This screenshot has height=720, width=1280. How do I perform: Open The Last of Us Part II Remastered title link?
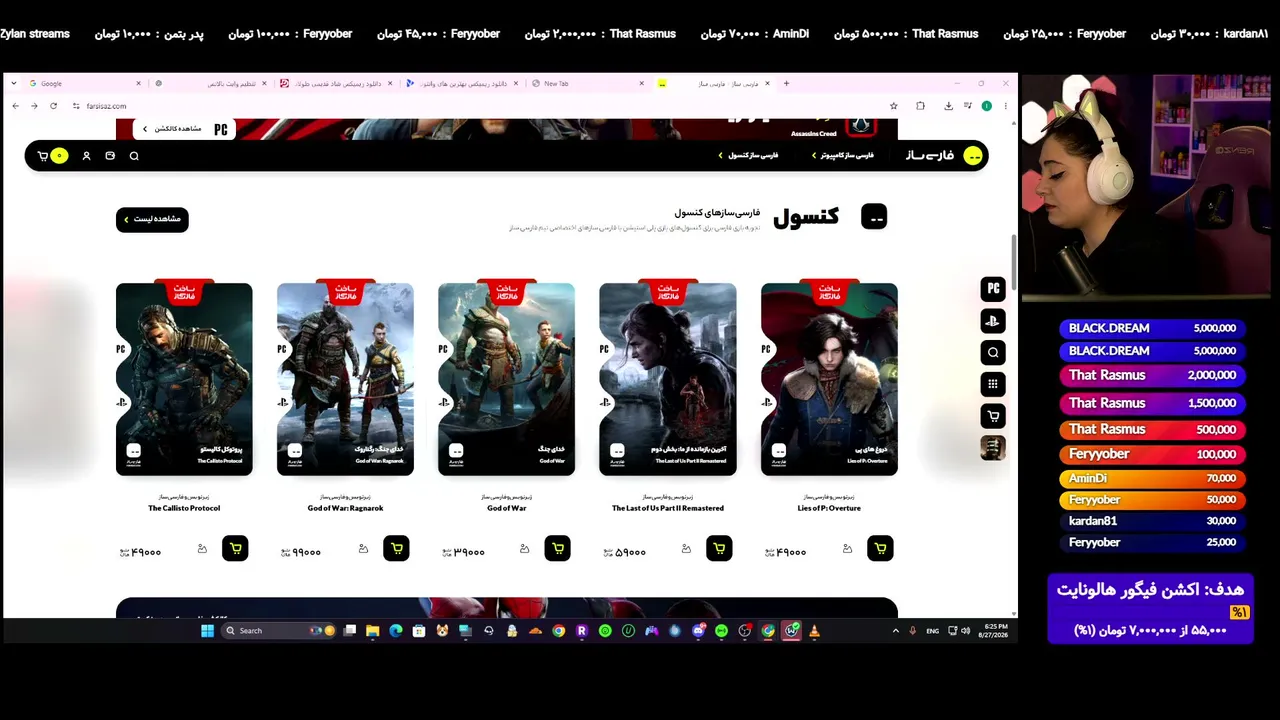coord(668,508)
